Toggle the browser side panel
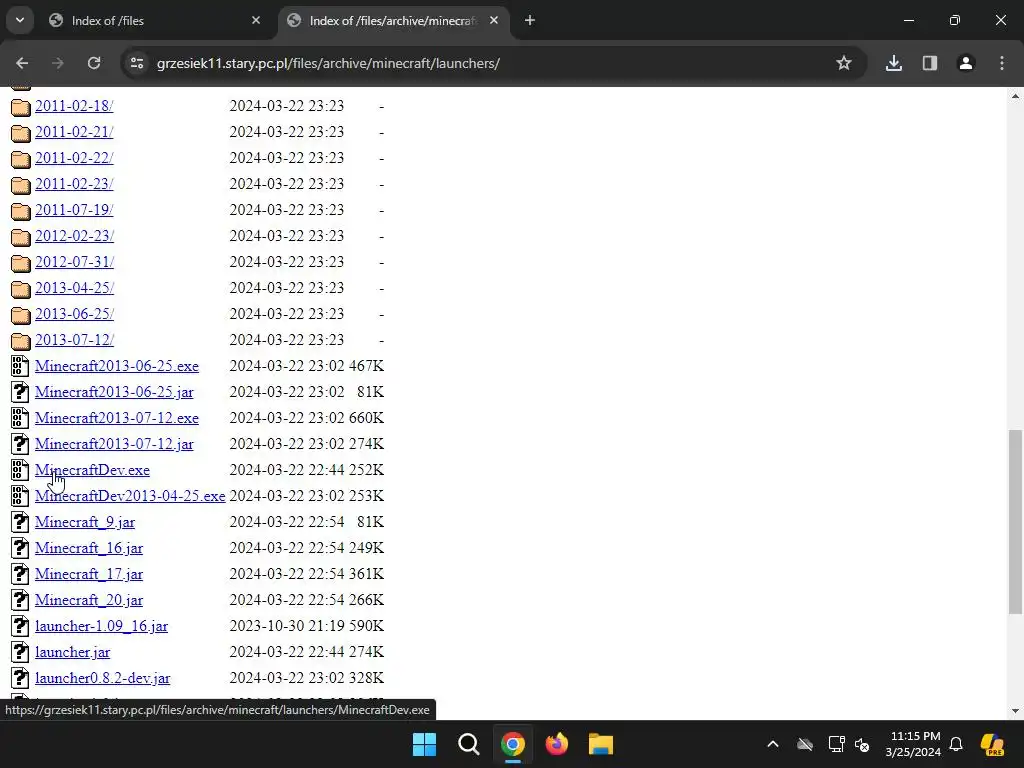 (930, 63)
